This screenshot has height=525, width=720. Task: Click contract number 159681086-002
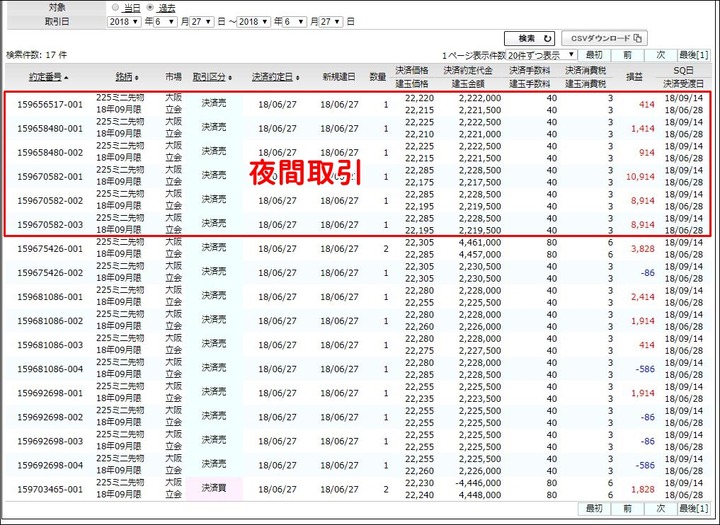50,321
